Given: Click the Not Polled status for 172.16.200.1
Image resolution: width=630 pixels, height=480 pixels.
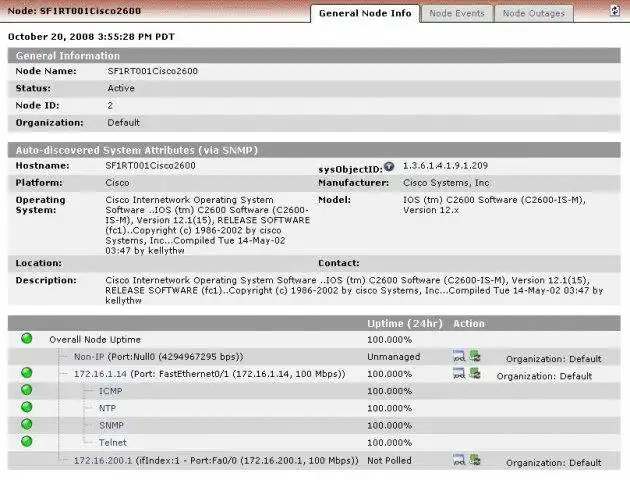Looking at the screenshot, I should coord(389,461).
